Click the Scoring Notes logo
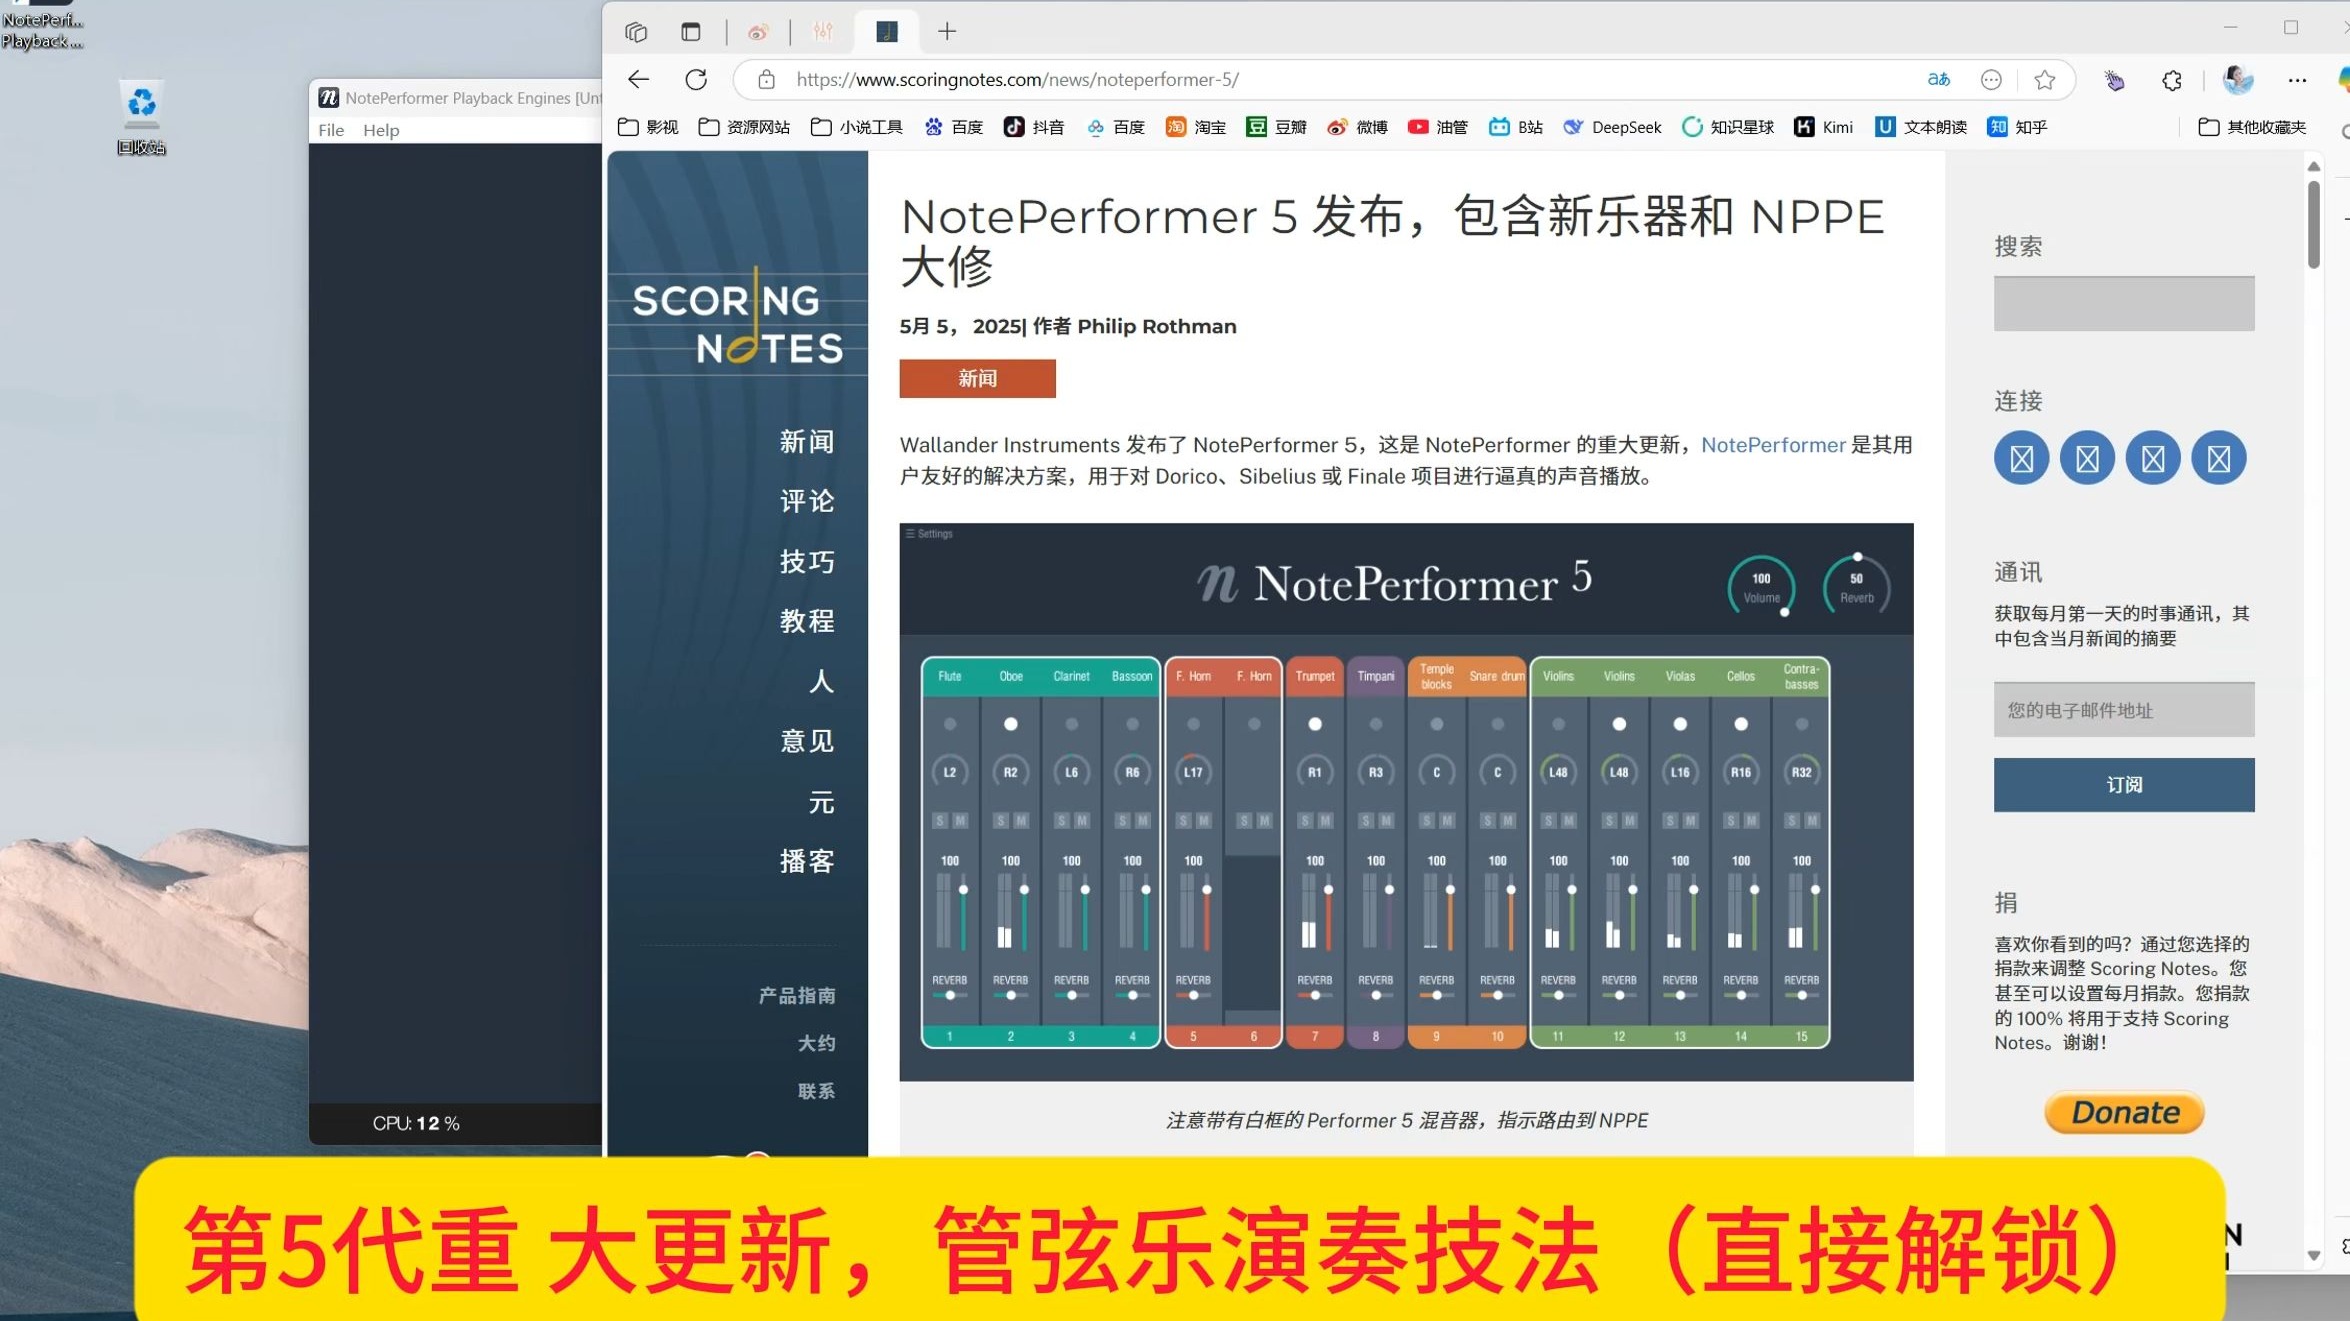Screen dimensions: 2350x1321 tap(738, 320)
